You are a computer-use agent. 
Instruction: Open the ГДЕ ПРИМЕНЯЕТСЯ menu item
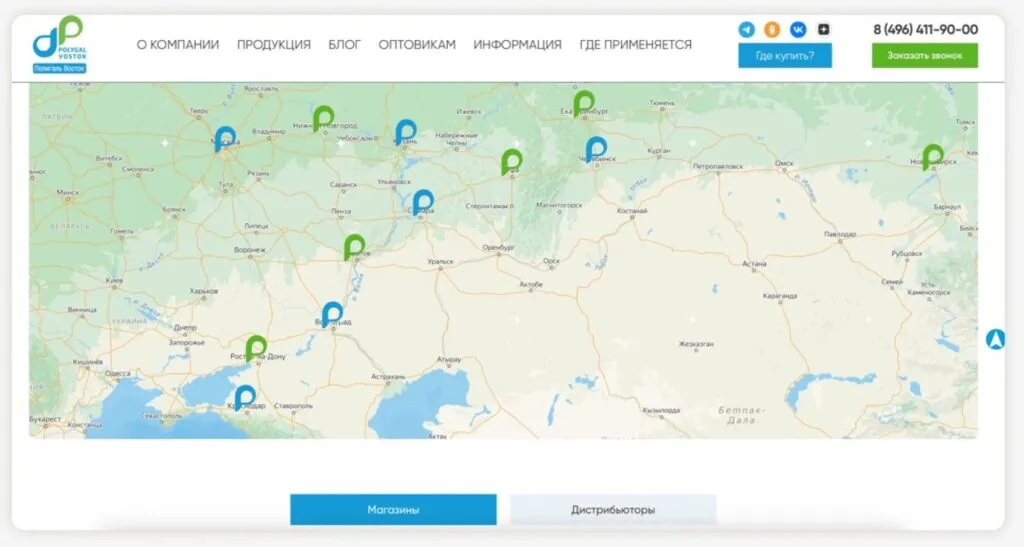[x=635, y=45]
